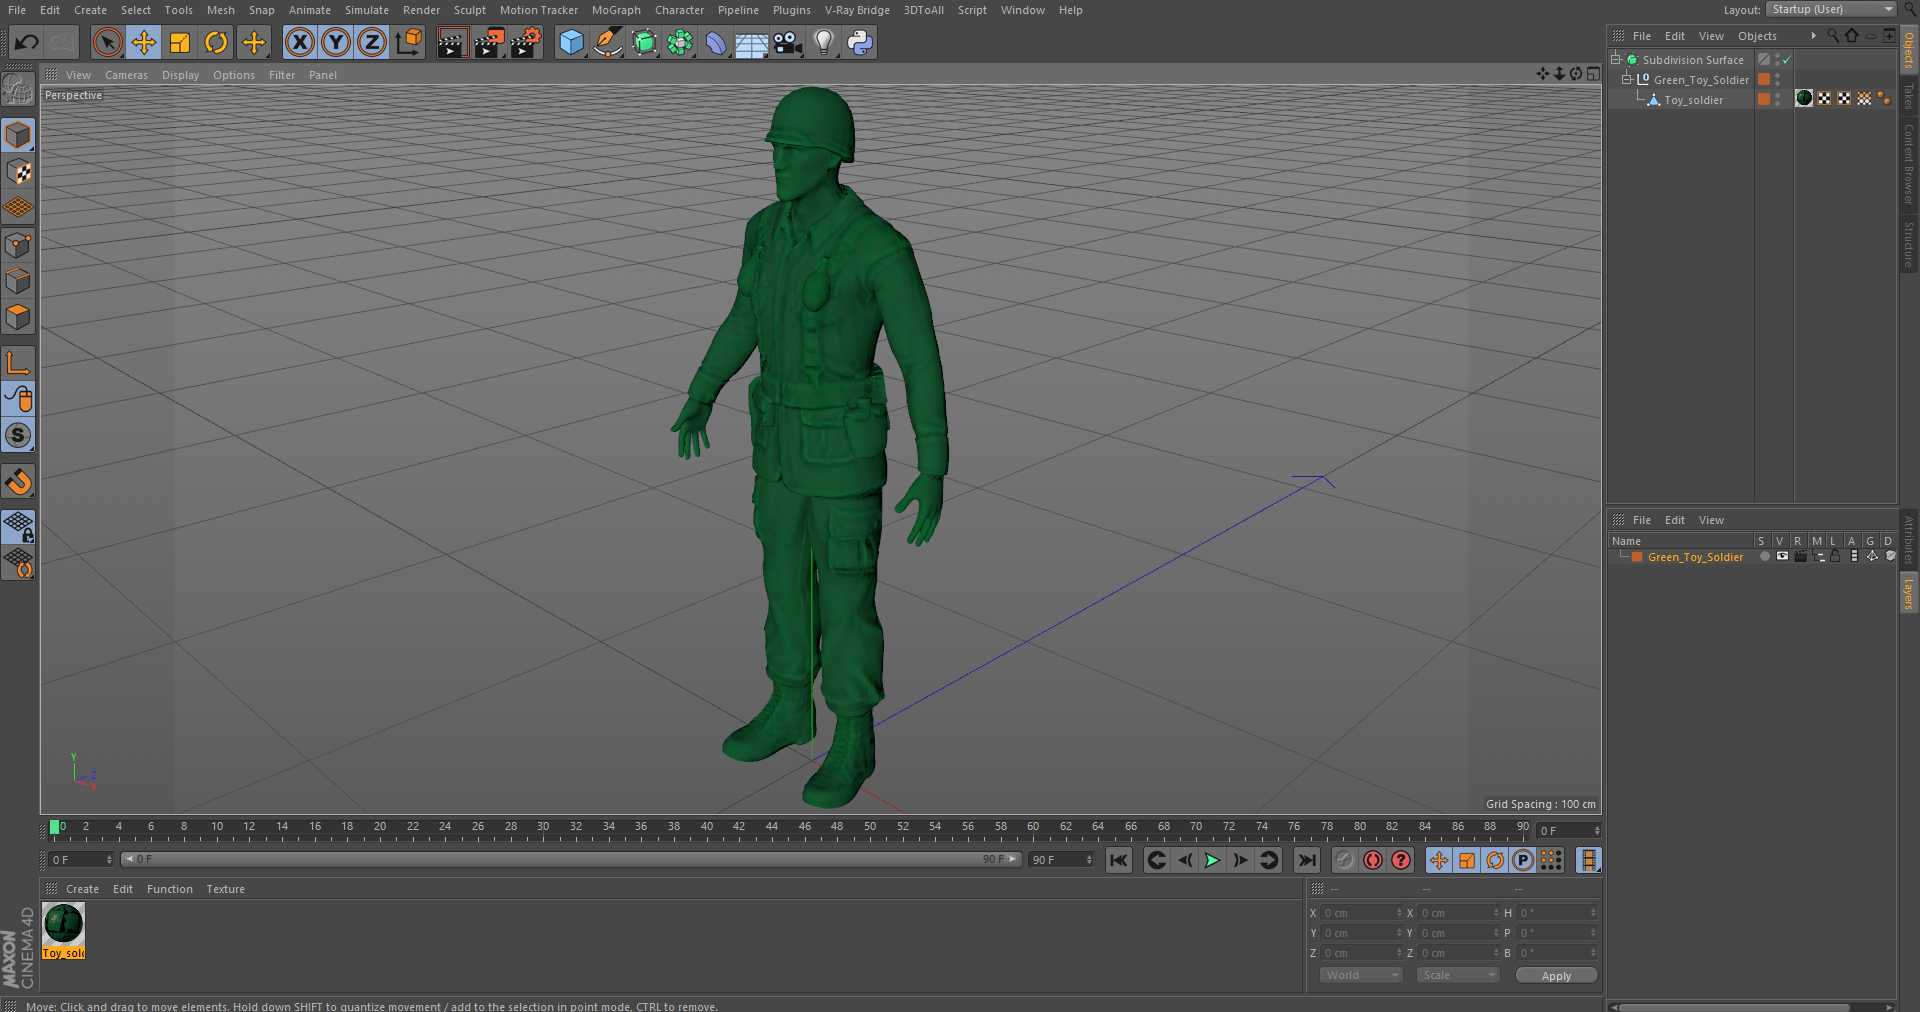Open viewport Cameras menu
This screenshot has width=1920, height=1012.
coord(126,75)
